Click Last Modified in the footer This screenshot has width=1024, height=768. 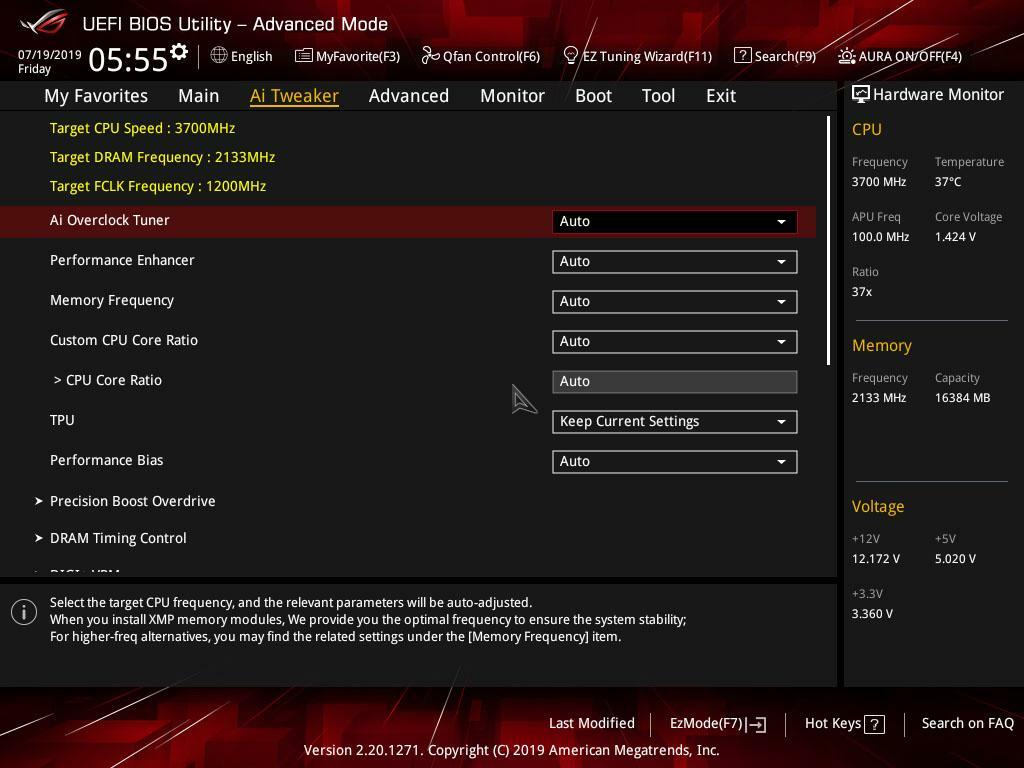592,724
